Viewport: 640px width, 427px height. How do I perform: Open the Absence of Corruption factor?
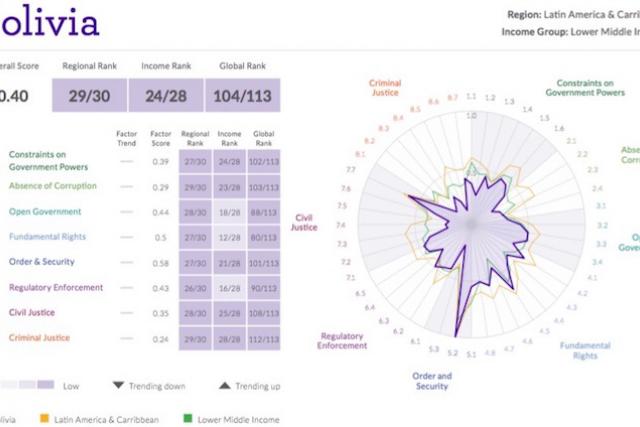click(53, 186)
